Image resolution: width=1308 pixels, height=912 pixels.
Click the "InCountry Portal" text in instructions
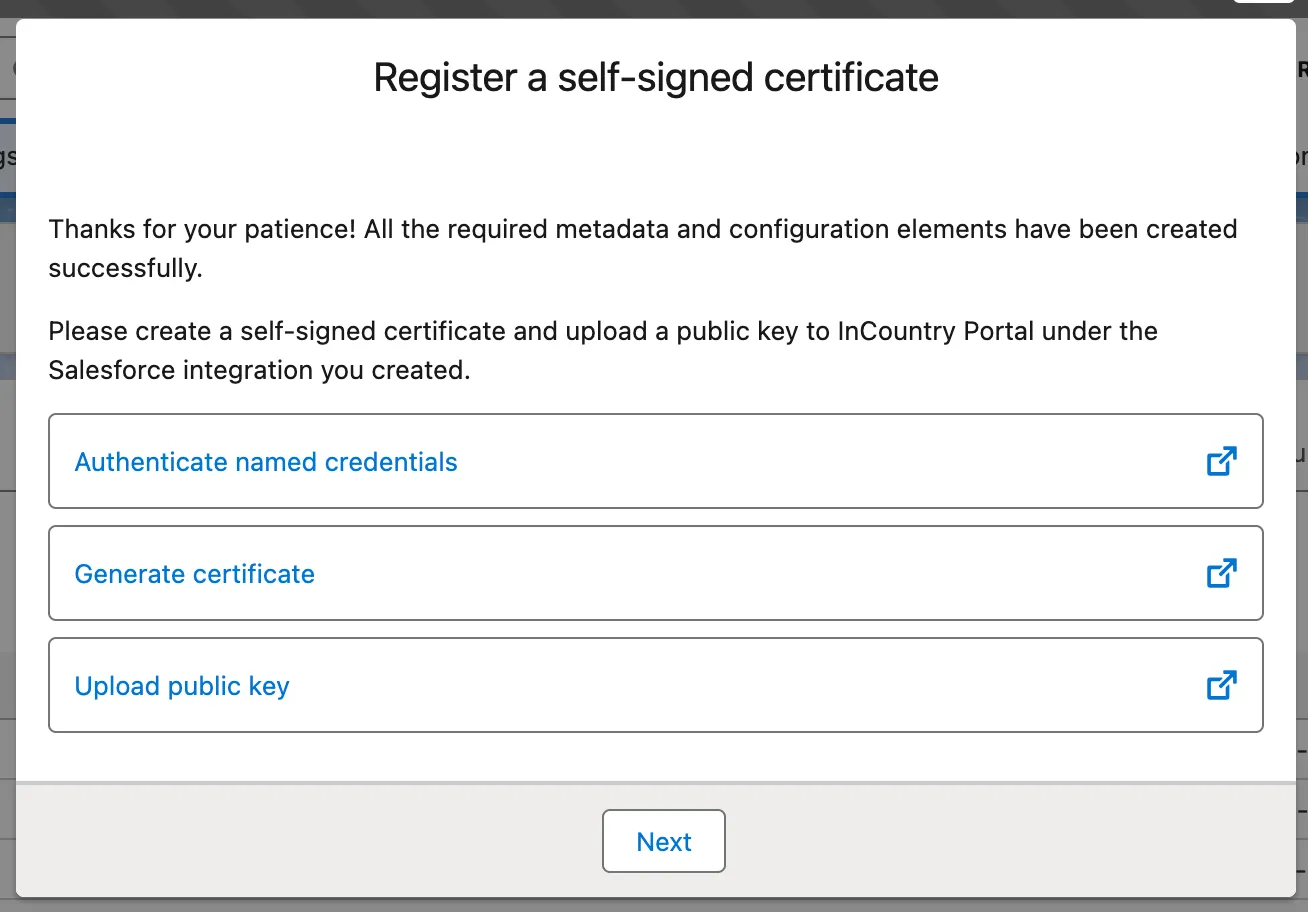coord(933,331)
